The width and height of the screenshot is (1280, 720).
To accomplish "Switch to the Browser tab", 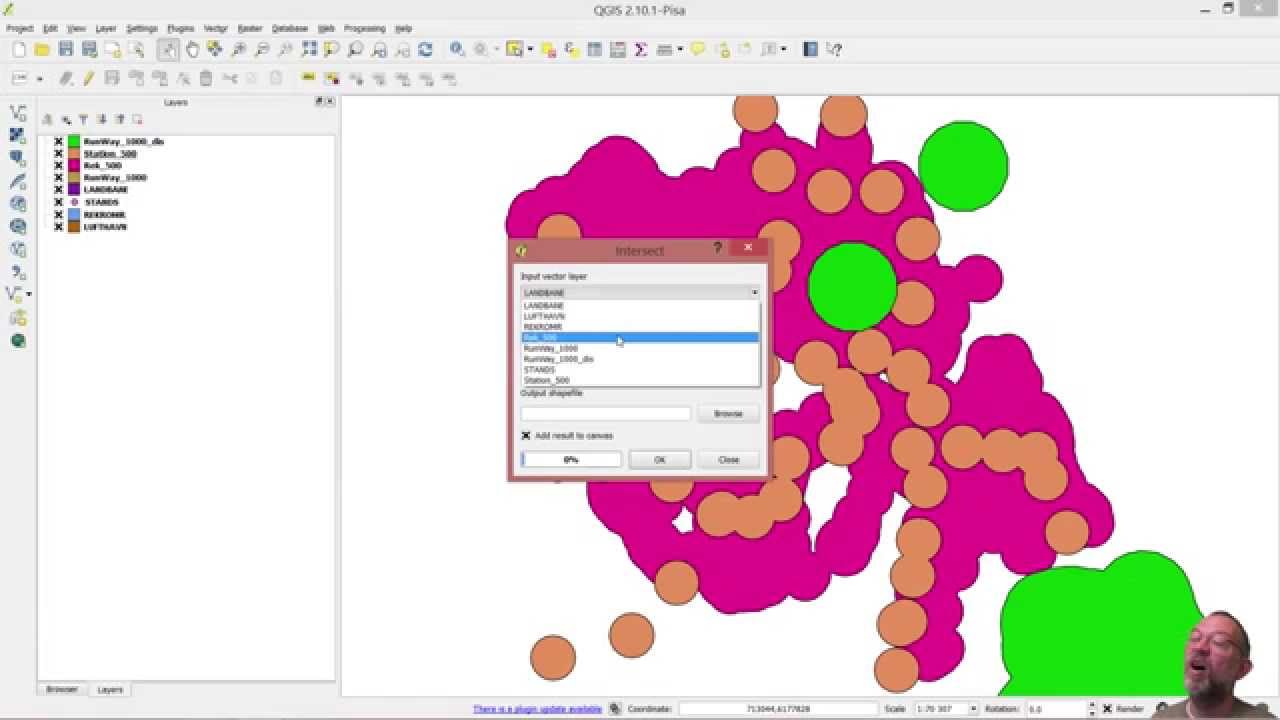I will tap(62, 689).
